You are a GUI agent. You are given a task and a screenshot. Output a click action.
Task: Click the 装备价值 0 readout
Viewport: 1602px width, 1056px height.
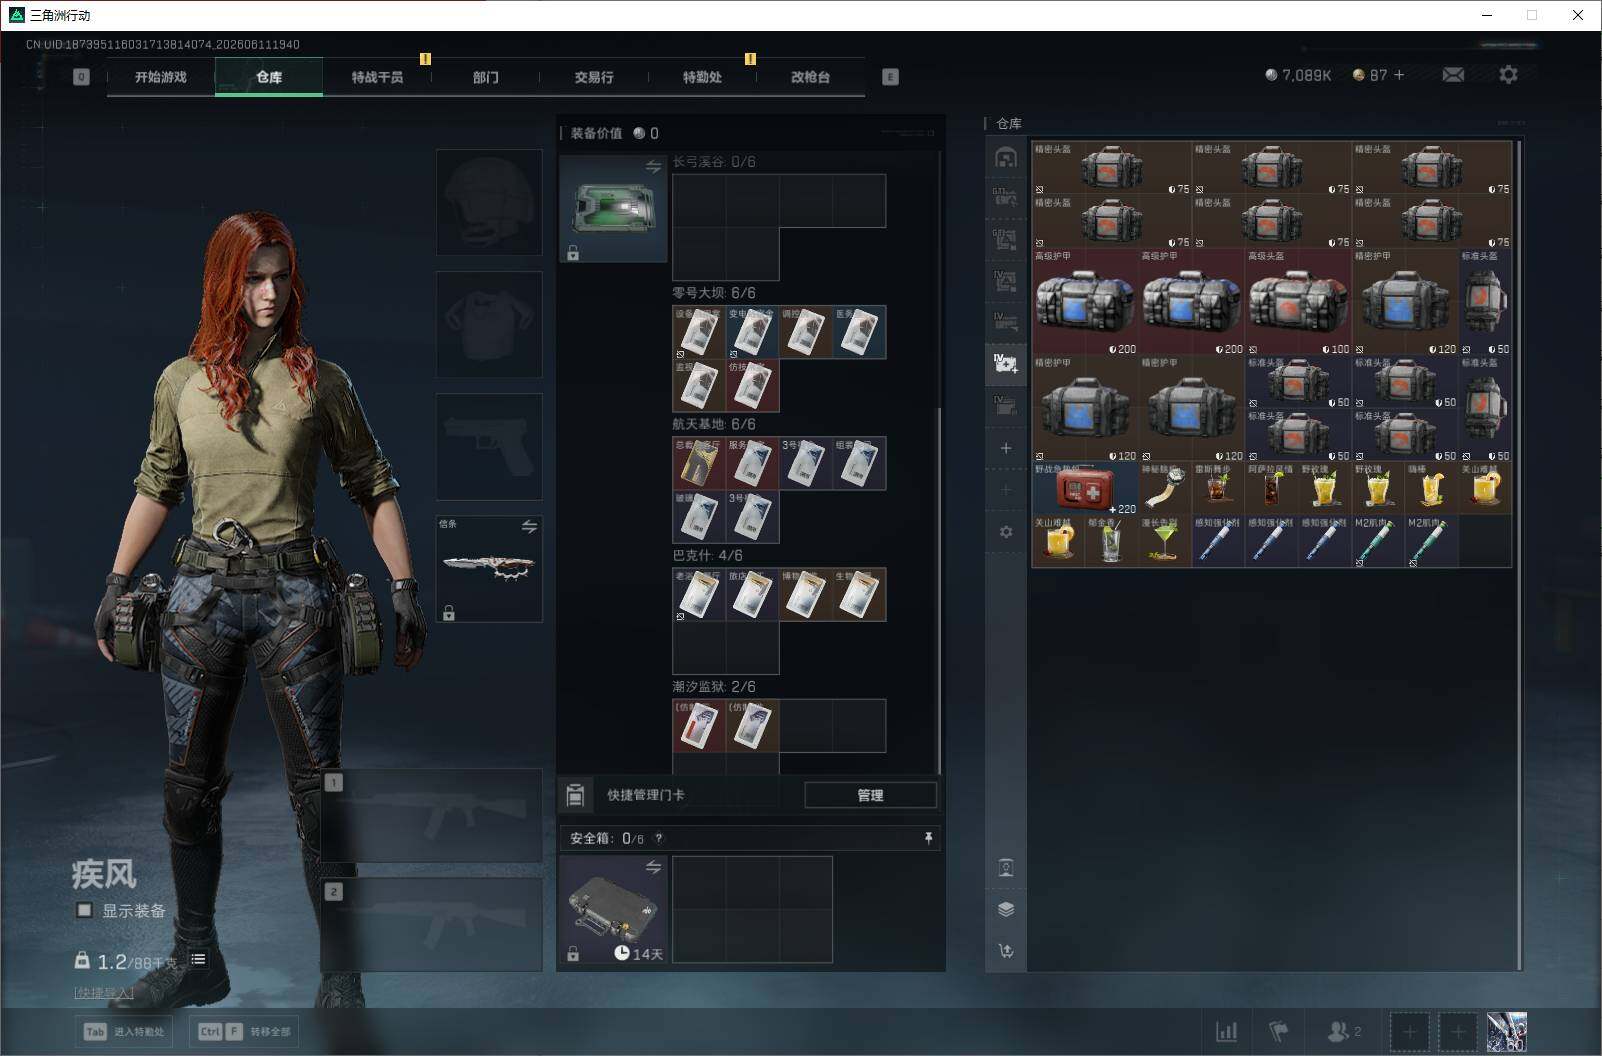click(614, 133)
